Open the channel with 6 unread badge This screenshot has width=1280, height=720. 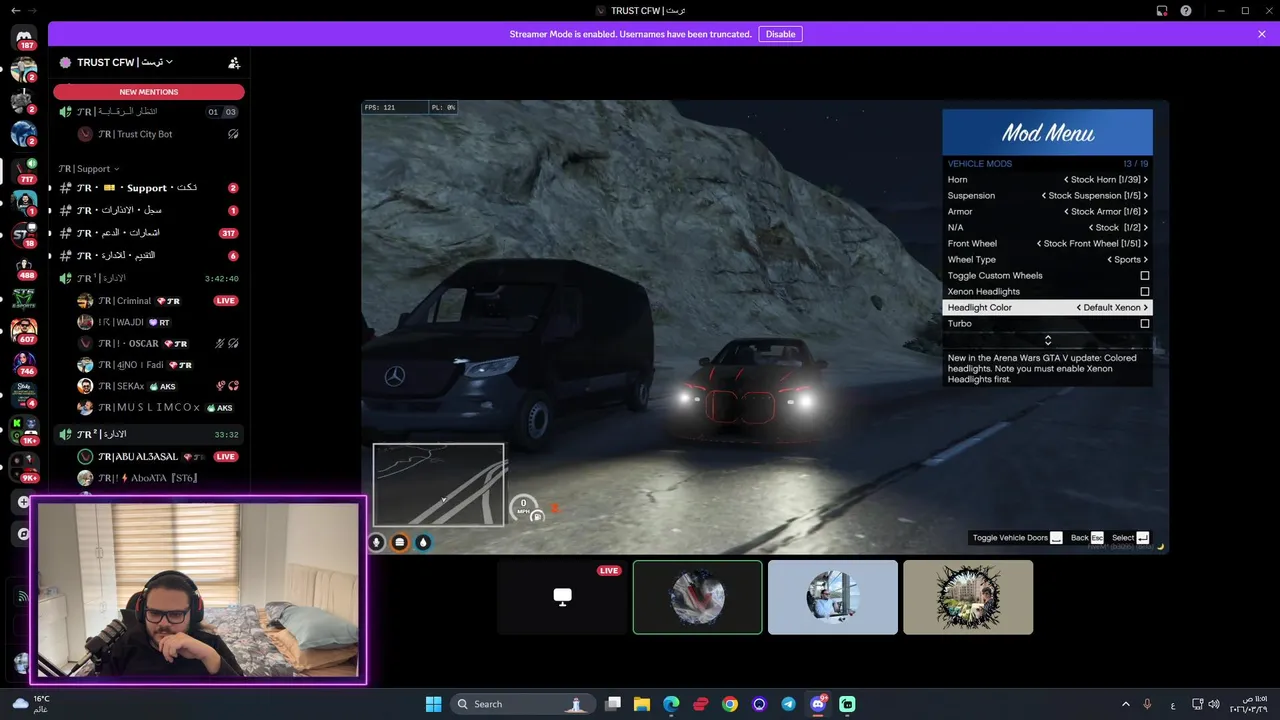coord(148,256)
